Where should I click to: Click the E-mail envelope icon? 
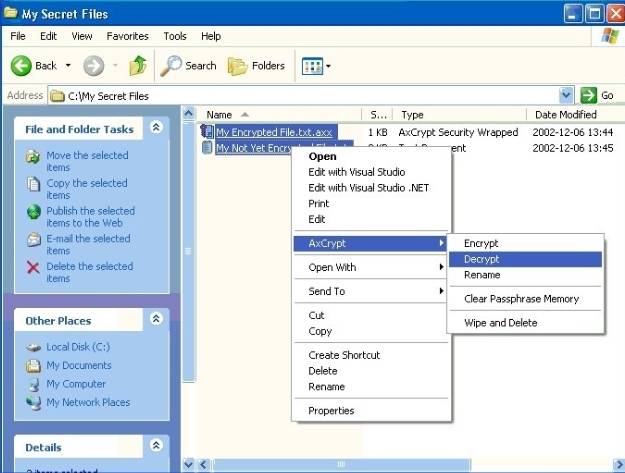(33, 239)
